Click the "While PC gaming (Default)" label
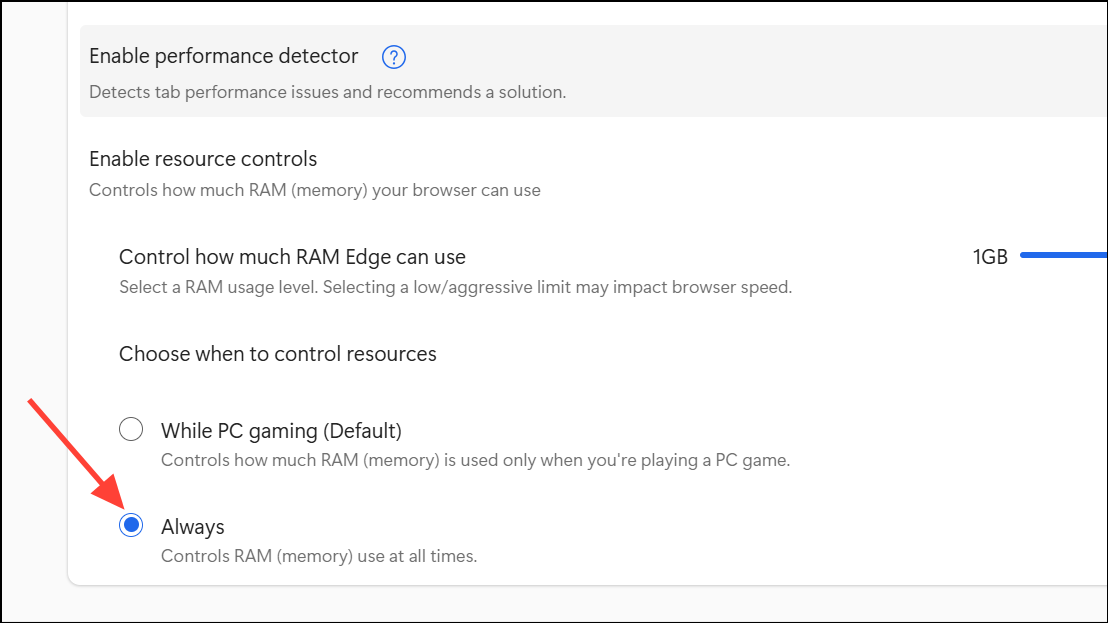 point(281,431)
